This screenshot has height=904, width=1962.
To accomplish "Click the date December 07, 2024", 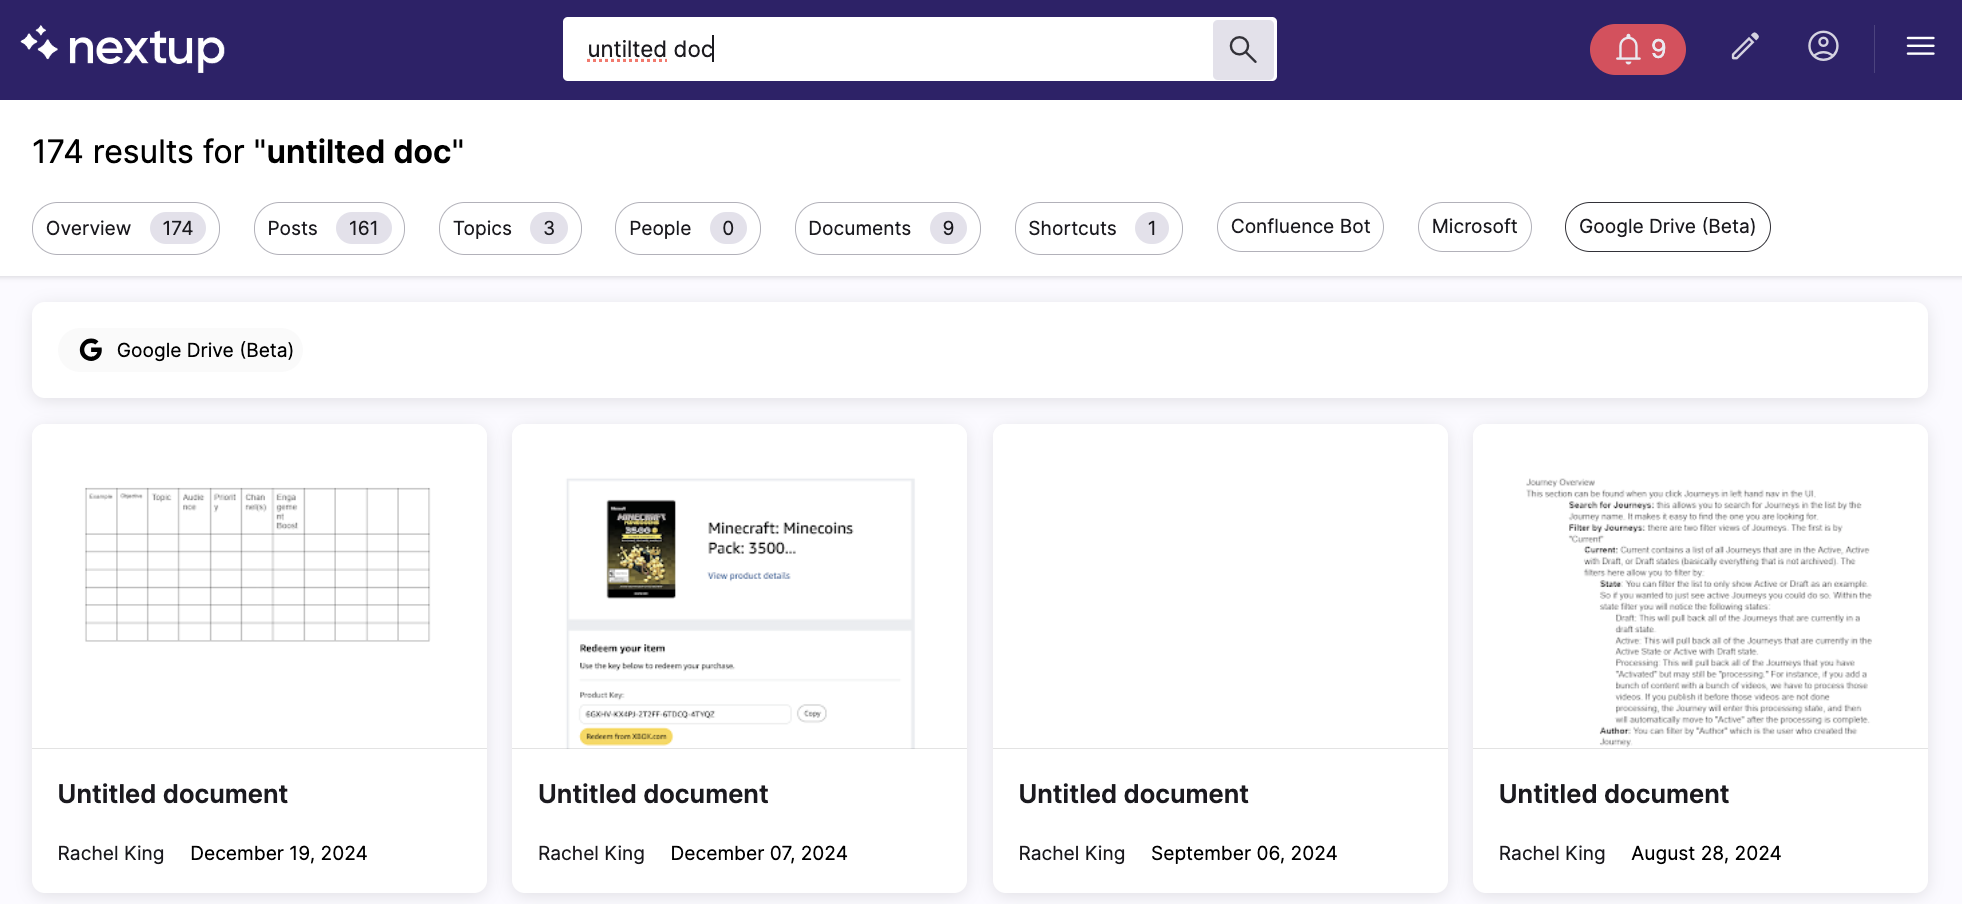I will 759,853.
